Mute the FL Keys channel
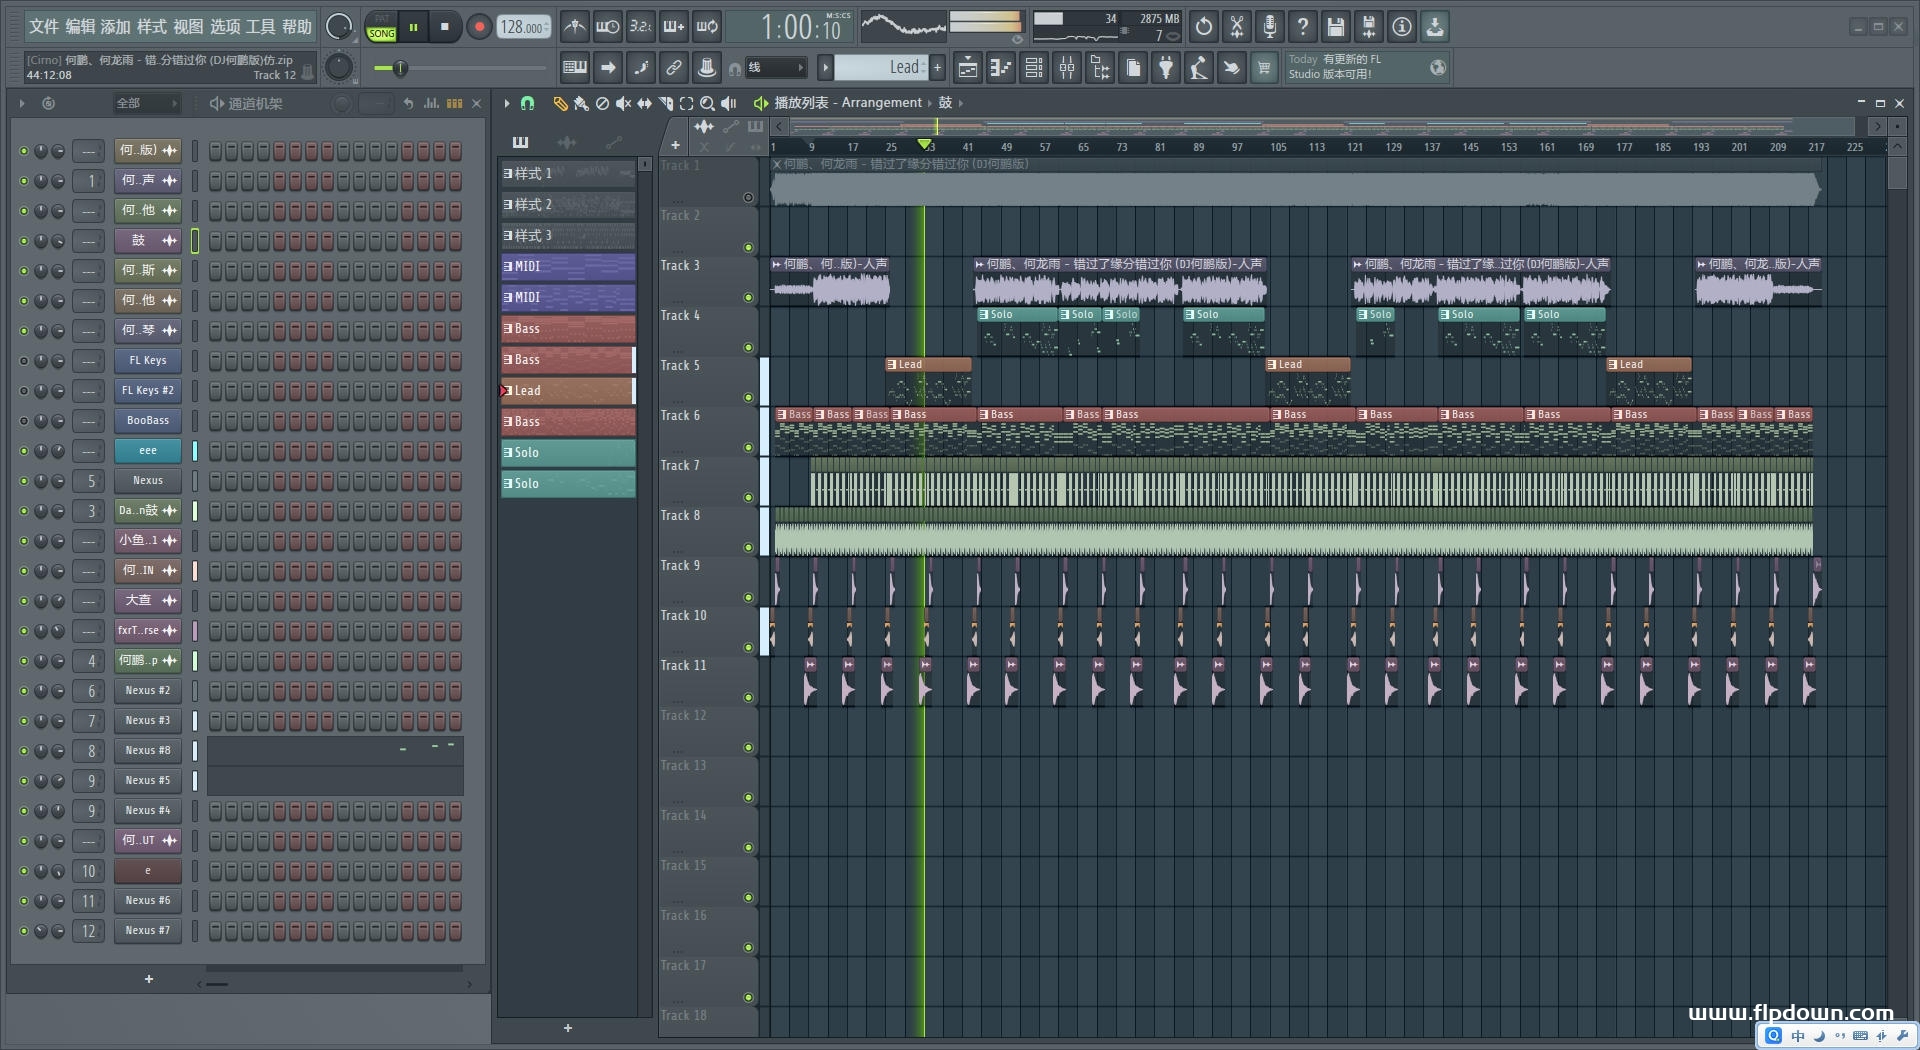1920x1050 pixels. click(x=24, y=361)
